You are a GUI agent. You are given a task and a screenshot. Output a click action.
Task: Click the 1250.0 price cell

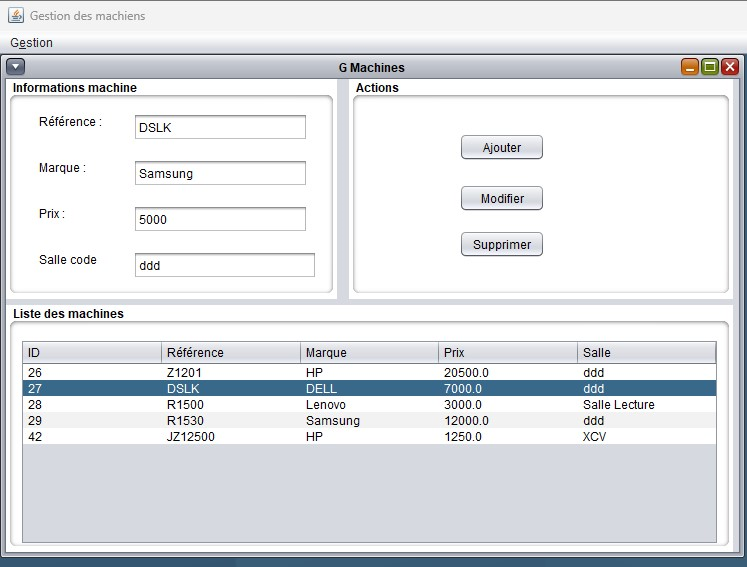pos(508,436)
